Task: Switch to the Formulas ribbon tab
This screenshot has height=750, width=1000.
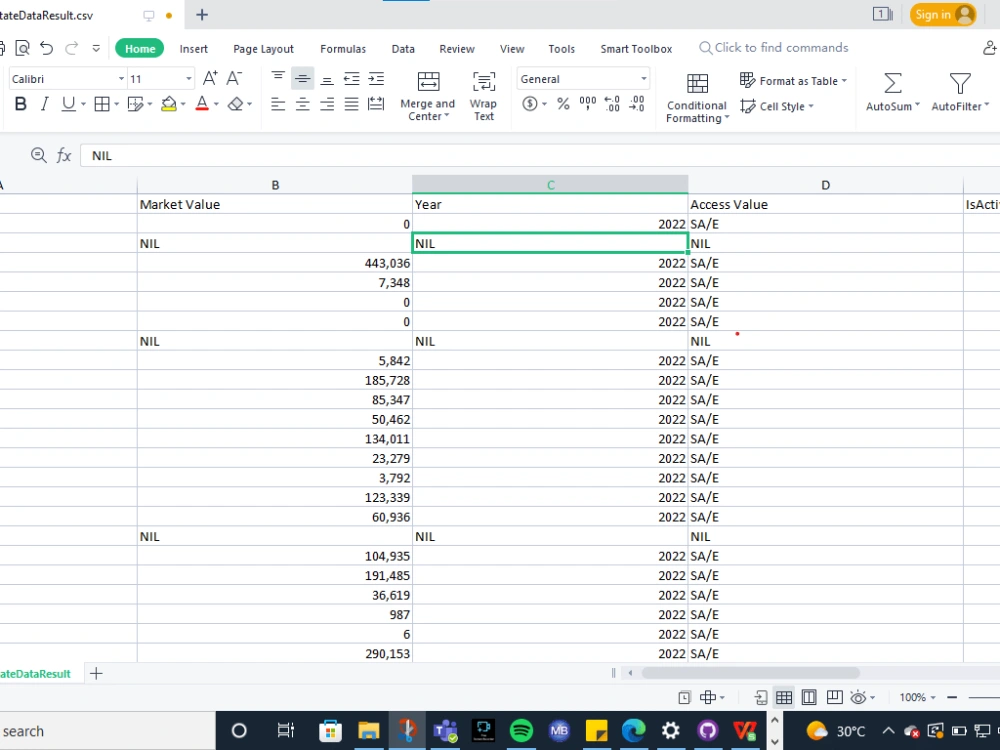Action: point(343,48)
